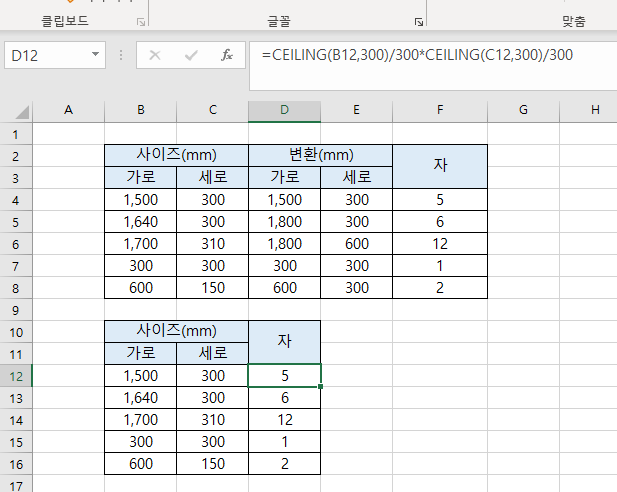Select cell F5 with value 6
This screenshot has width=617, height=492.
pyautogui.click(x=440, y=222)
